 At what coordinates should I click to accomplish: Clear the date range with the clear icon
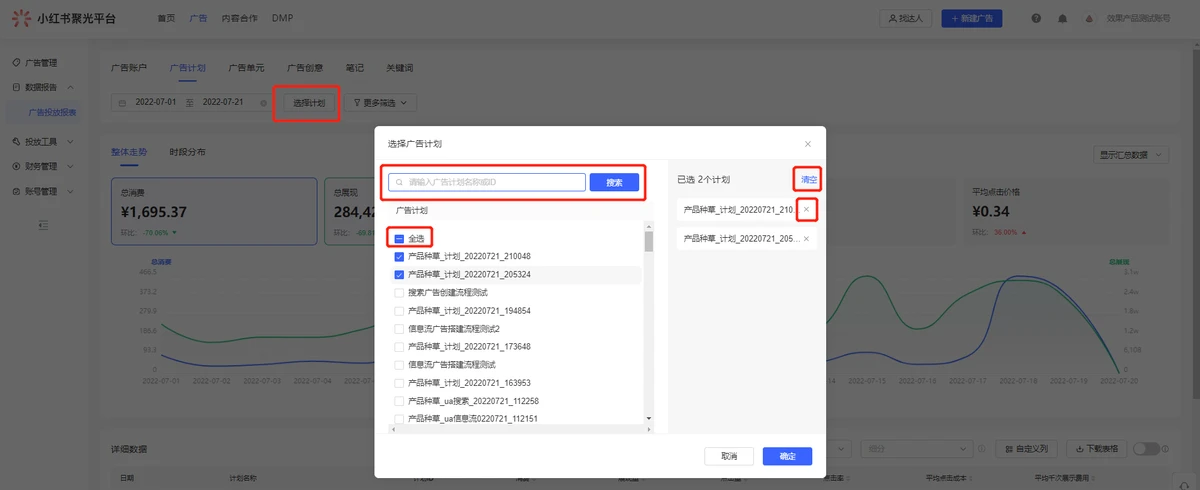point(263,103)
